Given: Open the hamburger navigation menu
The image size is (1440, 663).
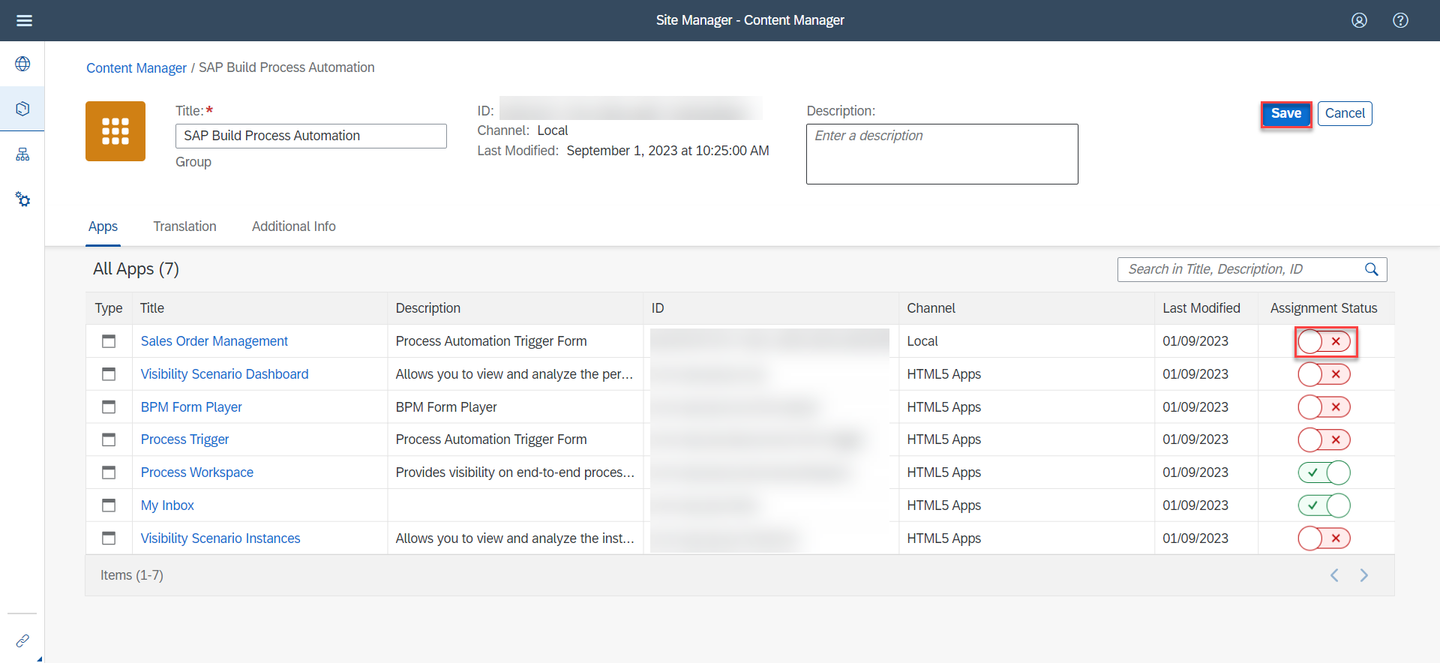Looking at the screenshot, I should (24, 20).
